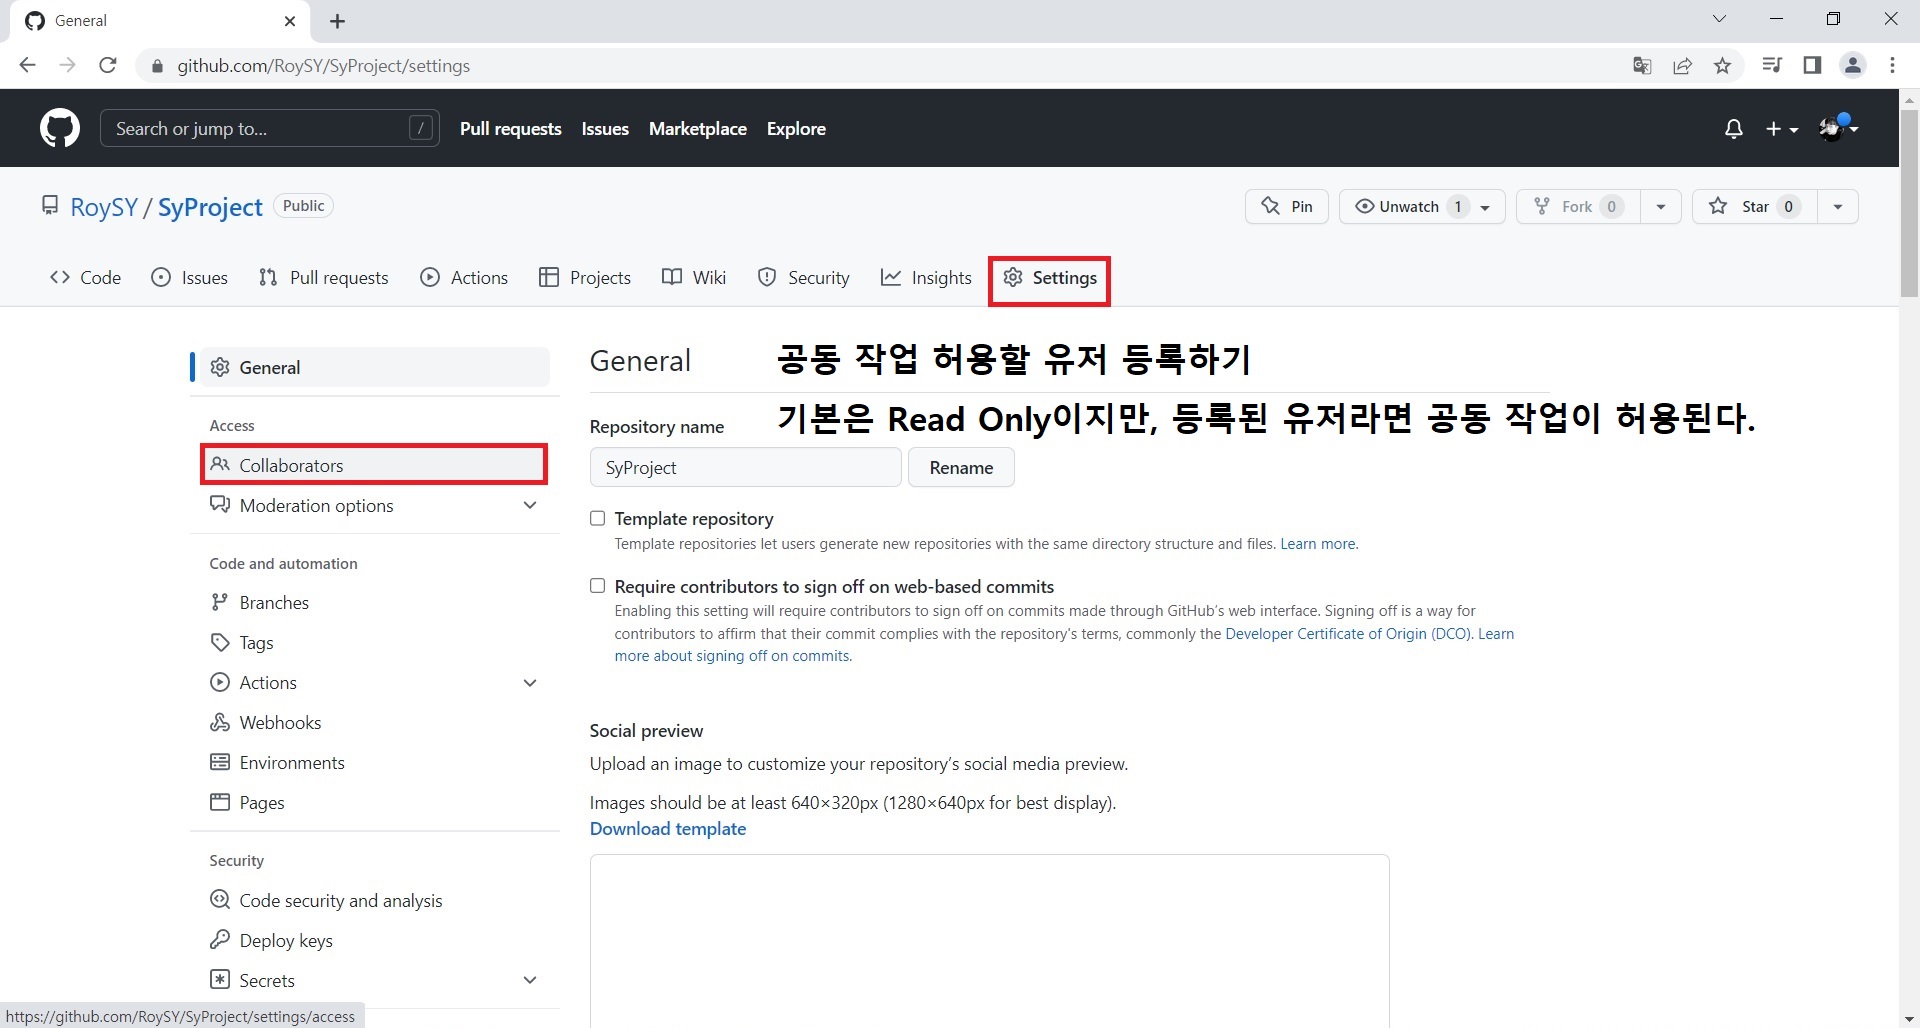The width and height of the screenshot is (1920, 1028).
Task: Click the Translate page icon
Action: [x=1642, y=66]
